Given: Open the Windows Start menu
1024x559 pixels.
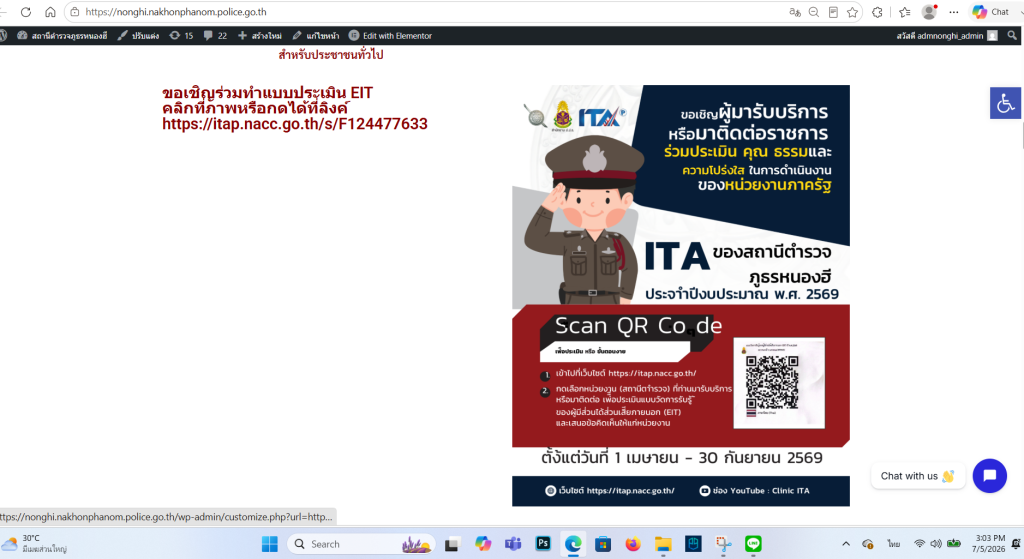Looking at the screenshot, I should pyautogui.click(x=269, y=543).
